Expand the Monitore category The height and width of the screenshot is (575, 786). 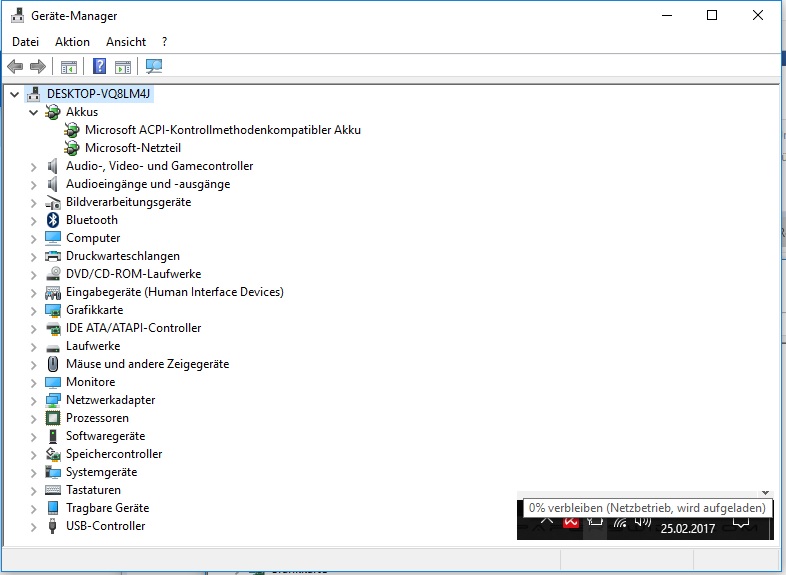(34, 383)
